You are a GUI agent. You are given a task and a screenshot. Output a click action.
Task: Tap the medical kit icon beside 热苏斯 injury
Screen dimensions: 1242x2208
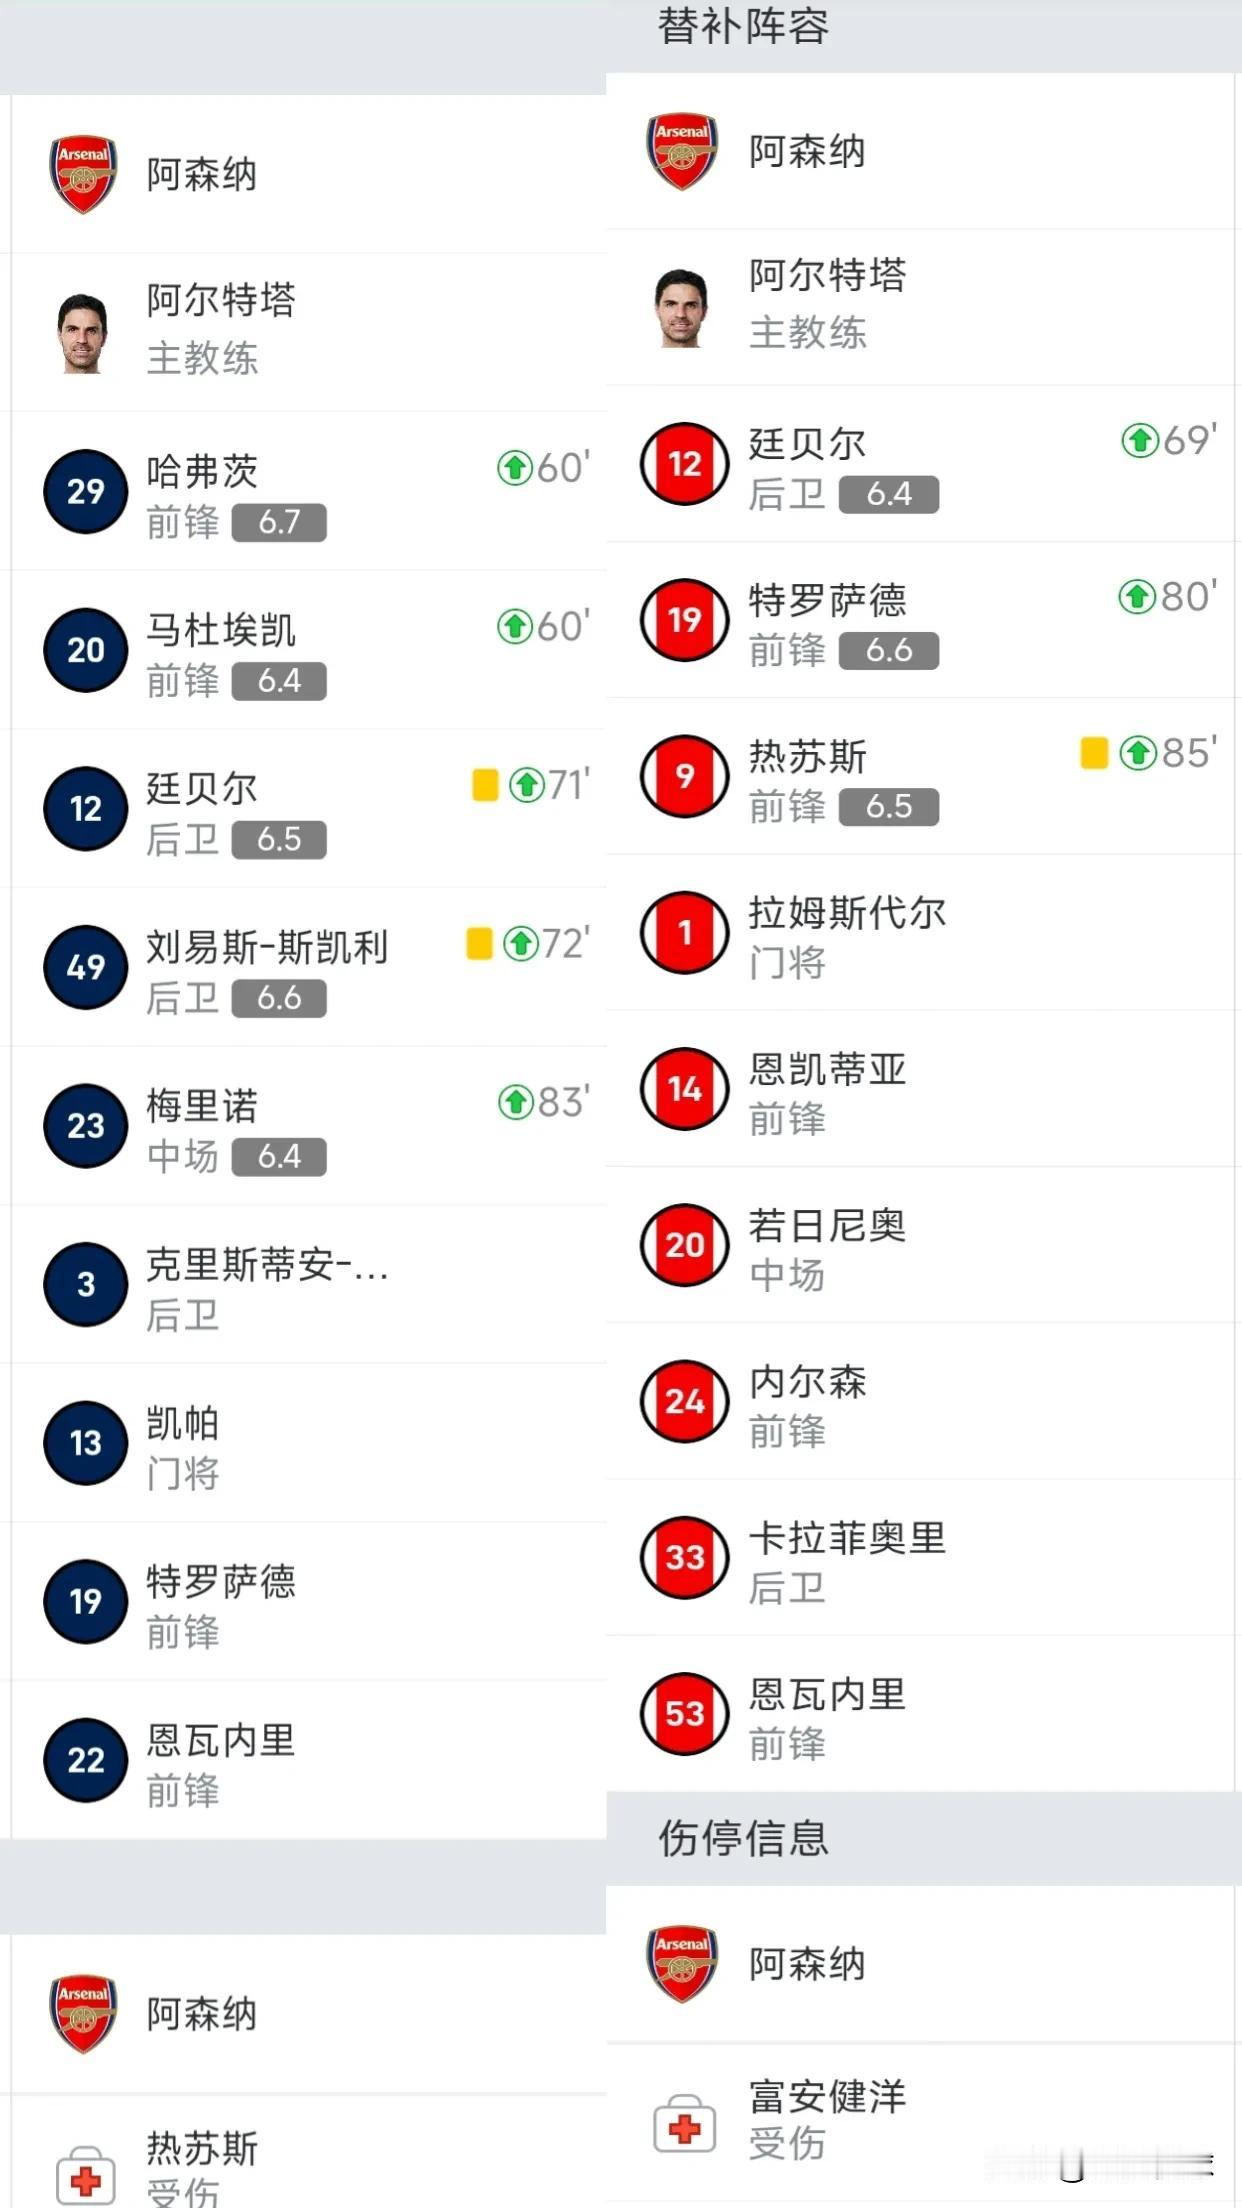coord(86,2176)
